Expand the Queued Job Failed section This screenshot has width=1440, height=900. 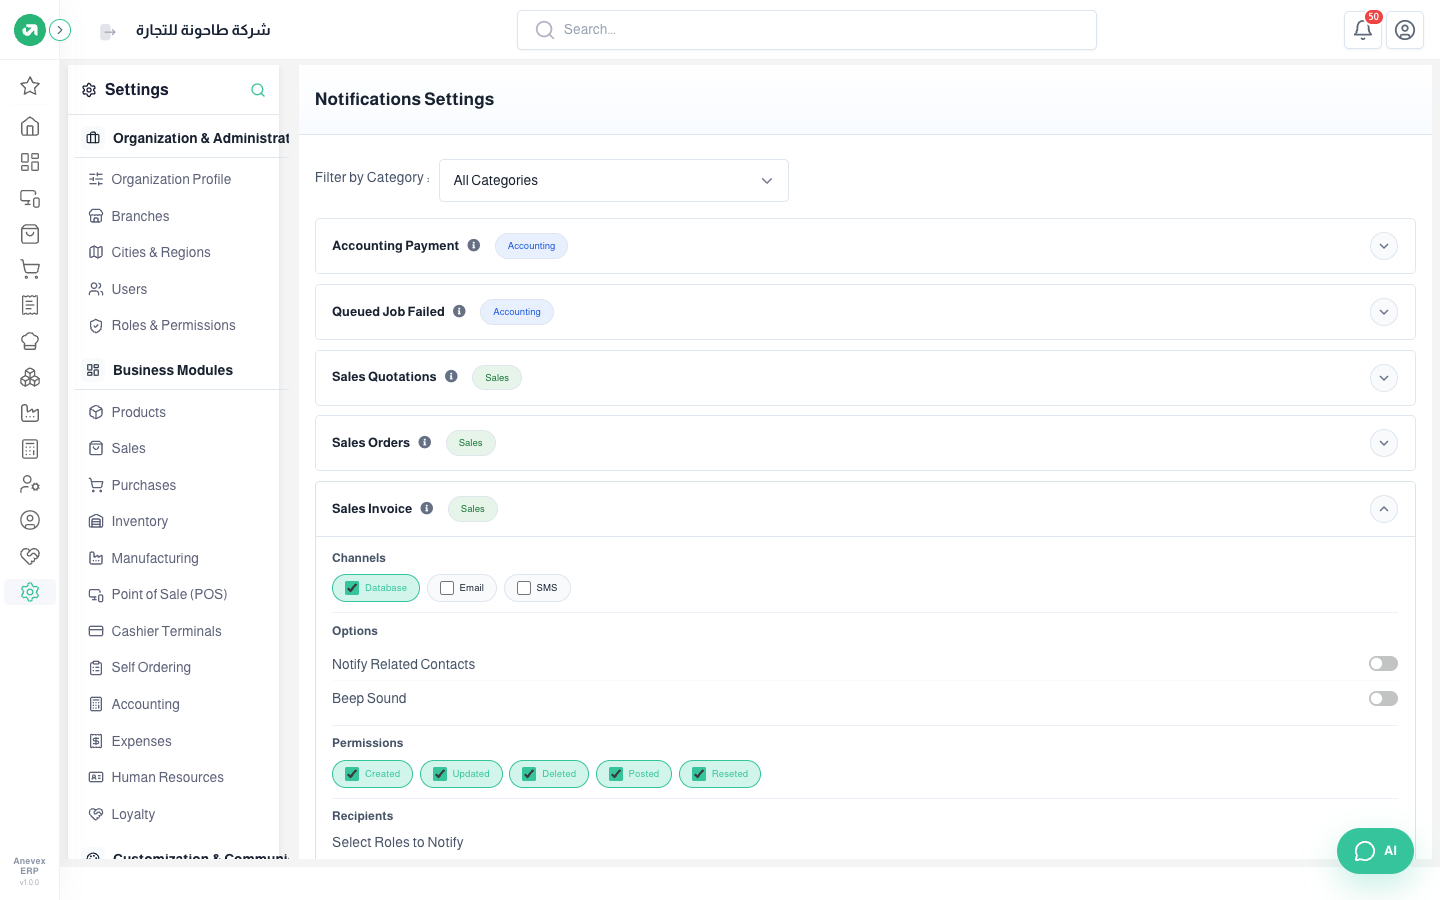coord(1384,312)
